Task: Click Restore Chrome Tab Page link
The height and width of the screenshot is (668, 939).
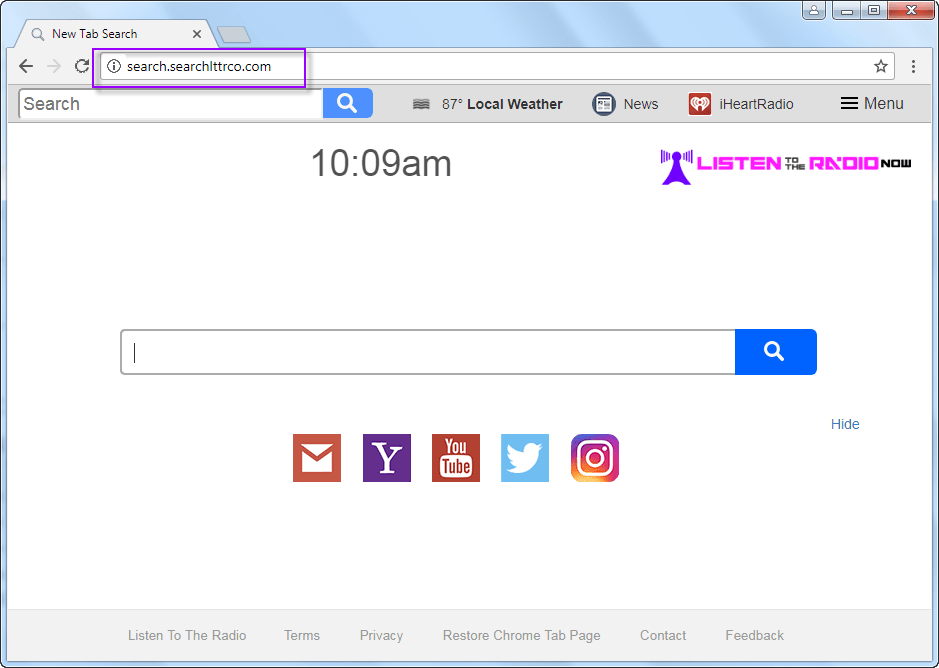Action: click(x=522, y=636)
